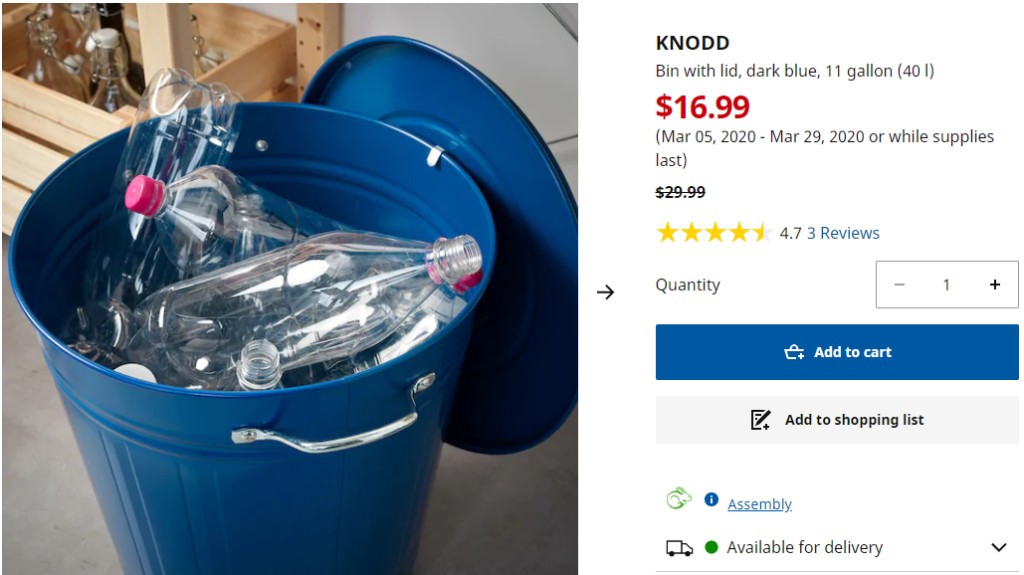Expand the Available for delivery section
Viewport: 1024px width, 575px height.
pyautogui.click(x=998, y=548)
